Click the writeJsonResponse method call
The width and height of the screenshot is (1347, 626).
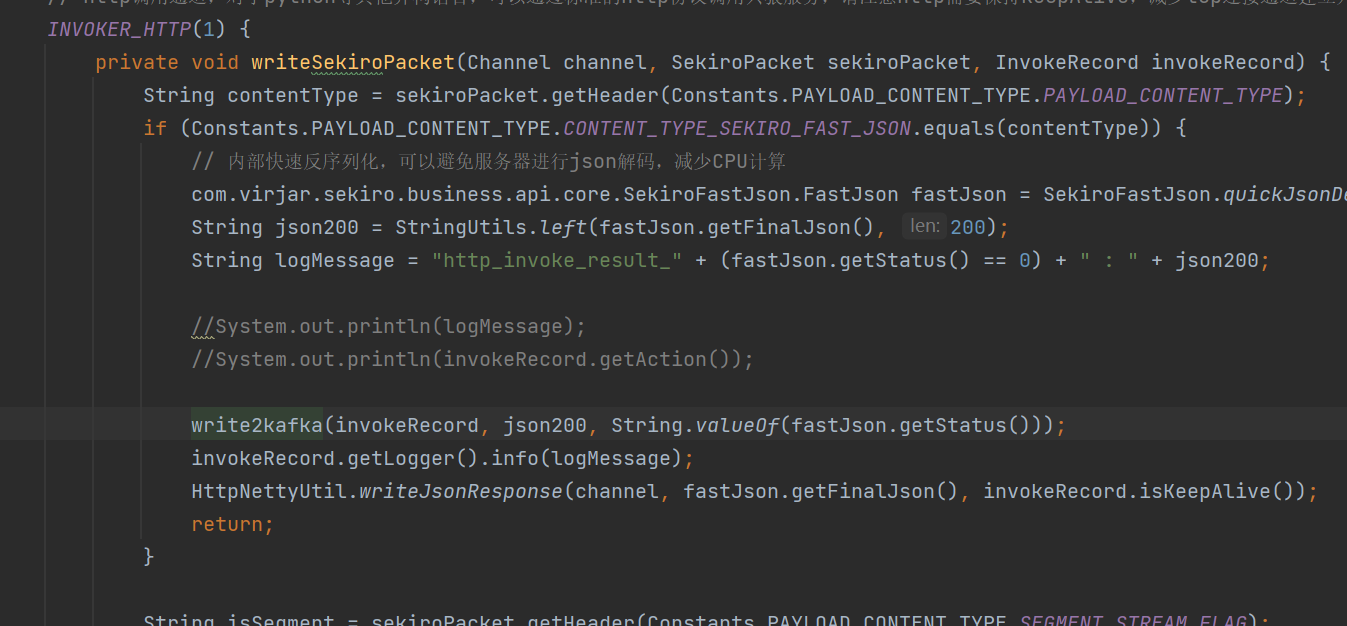[461, 491]
